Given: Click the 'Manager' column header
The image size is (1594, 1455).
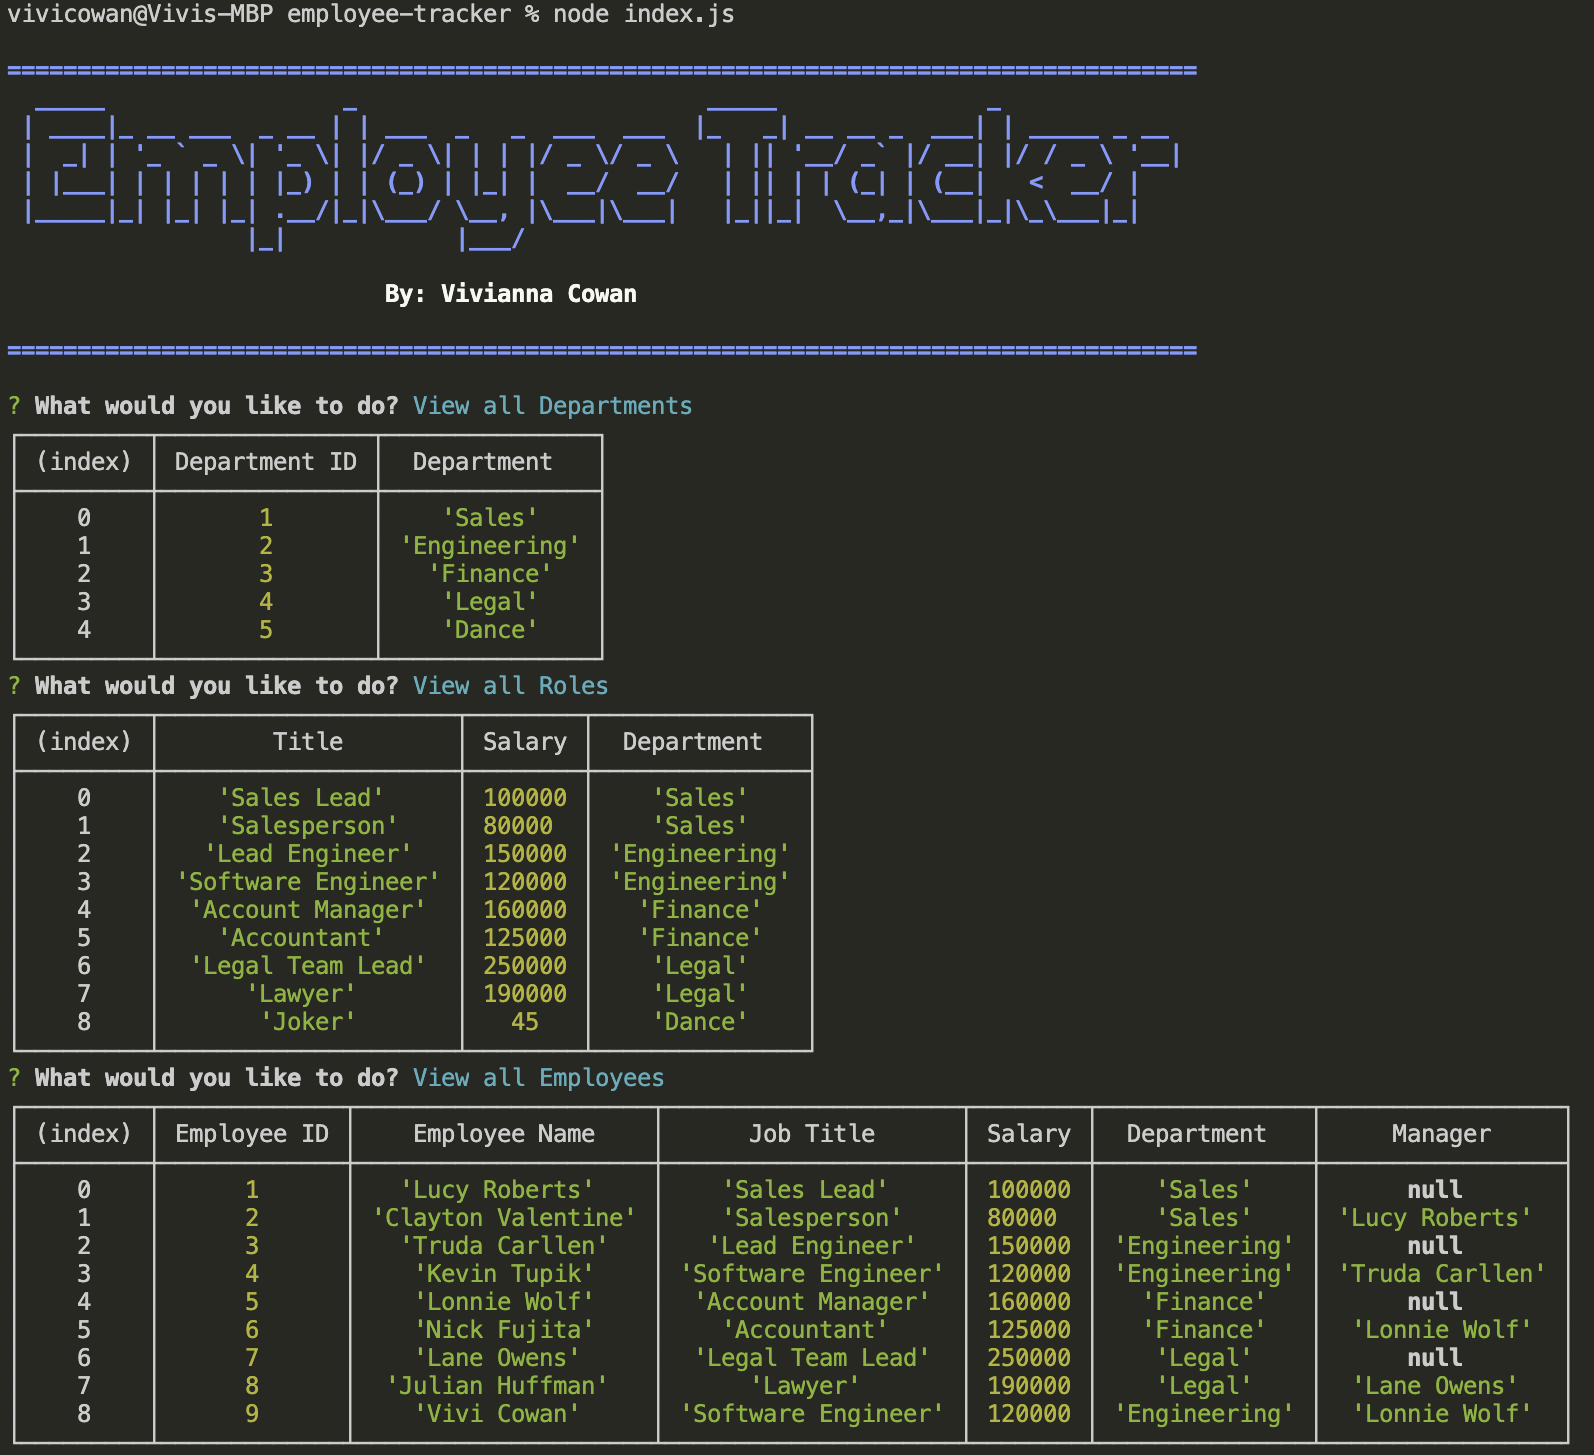Looking at the screenshot, I should [1441, 1134].
